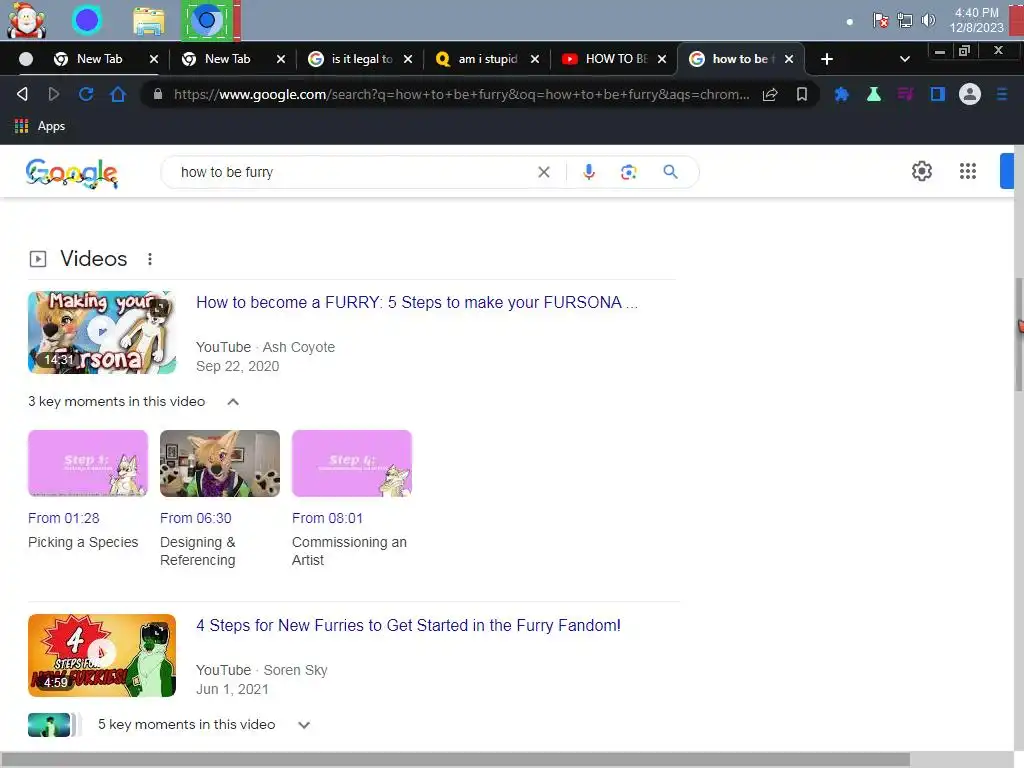Click the padlock site info icon
Screen dimensions: 1024x768
point(157,94)
